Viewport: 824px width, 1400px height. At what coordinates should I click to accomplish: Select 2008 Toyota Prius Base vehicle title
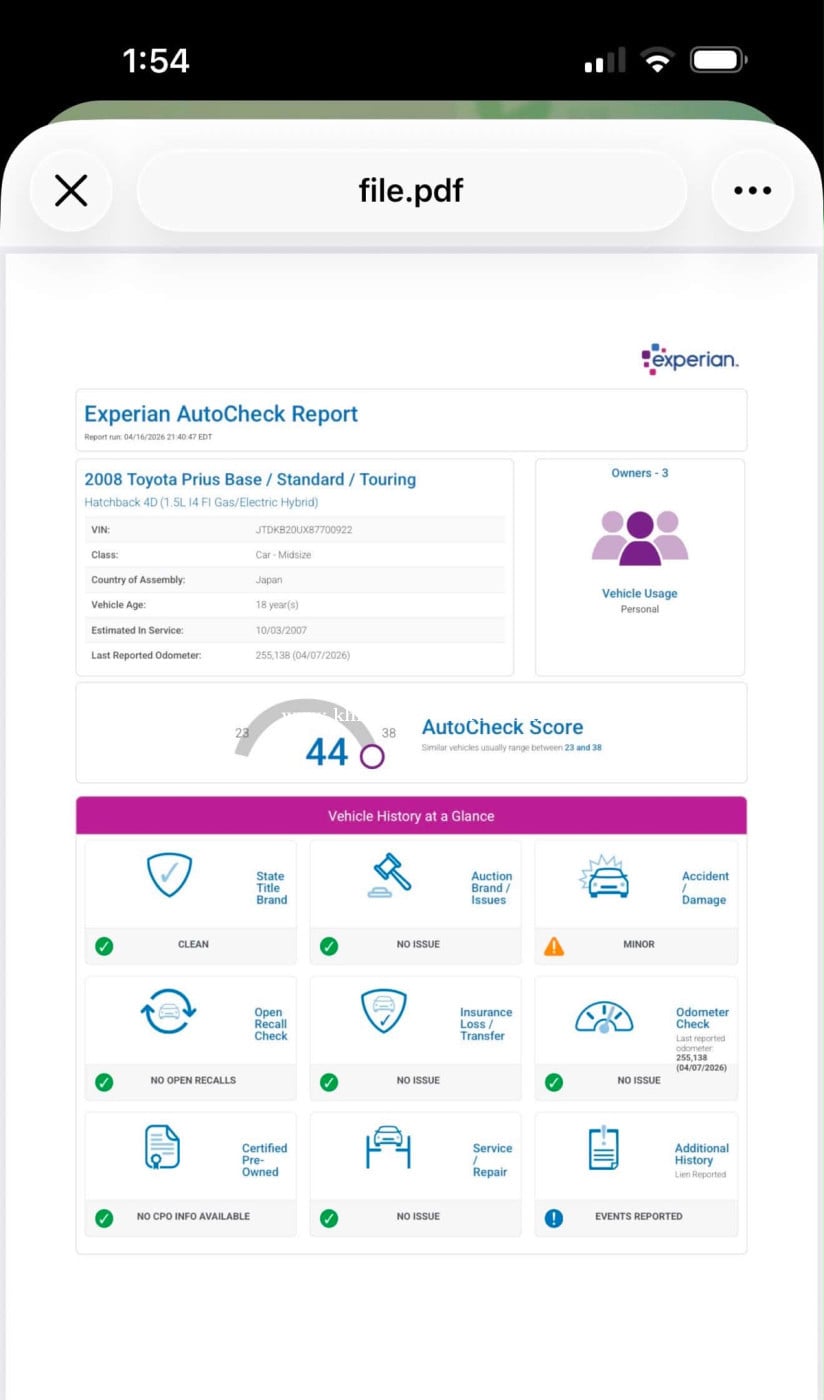pyautogui.click(x=250, y=479)
